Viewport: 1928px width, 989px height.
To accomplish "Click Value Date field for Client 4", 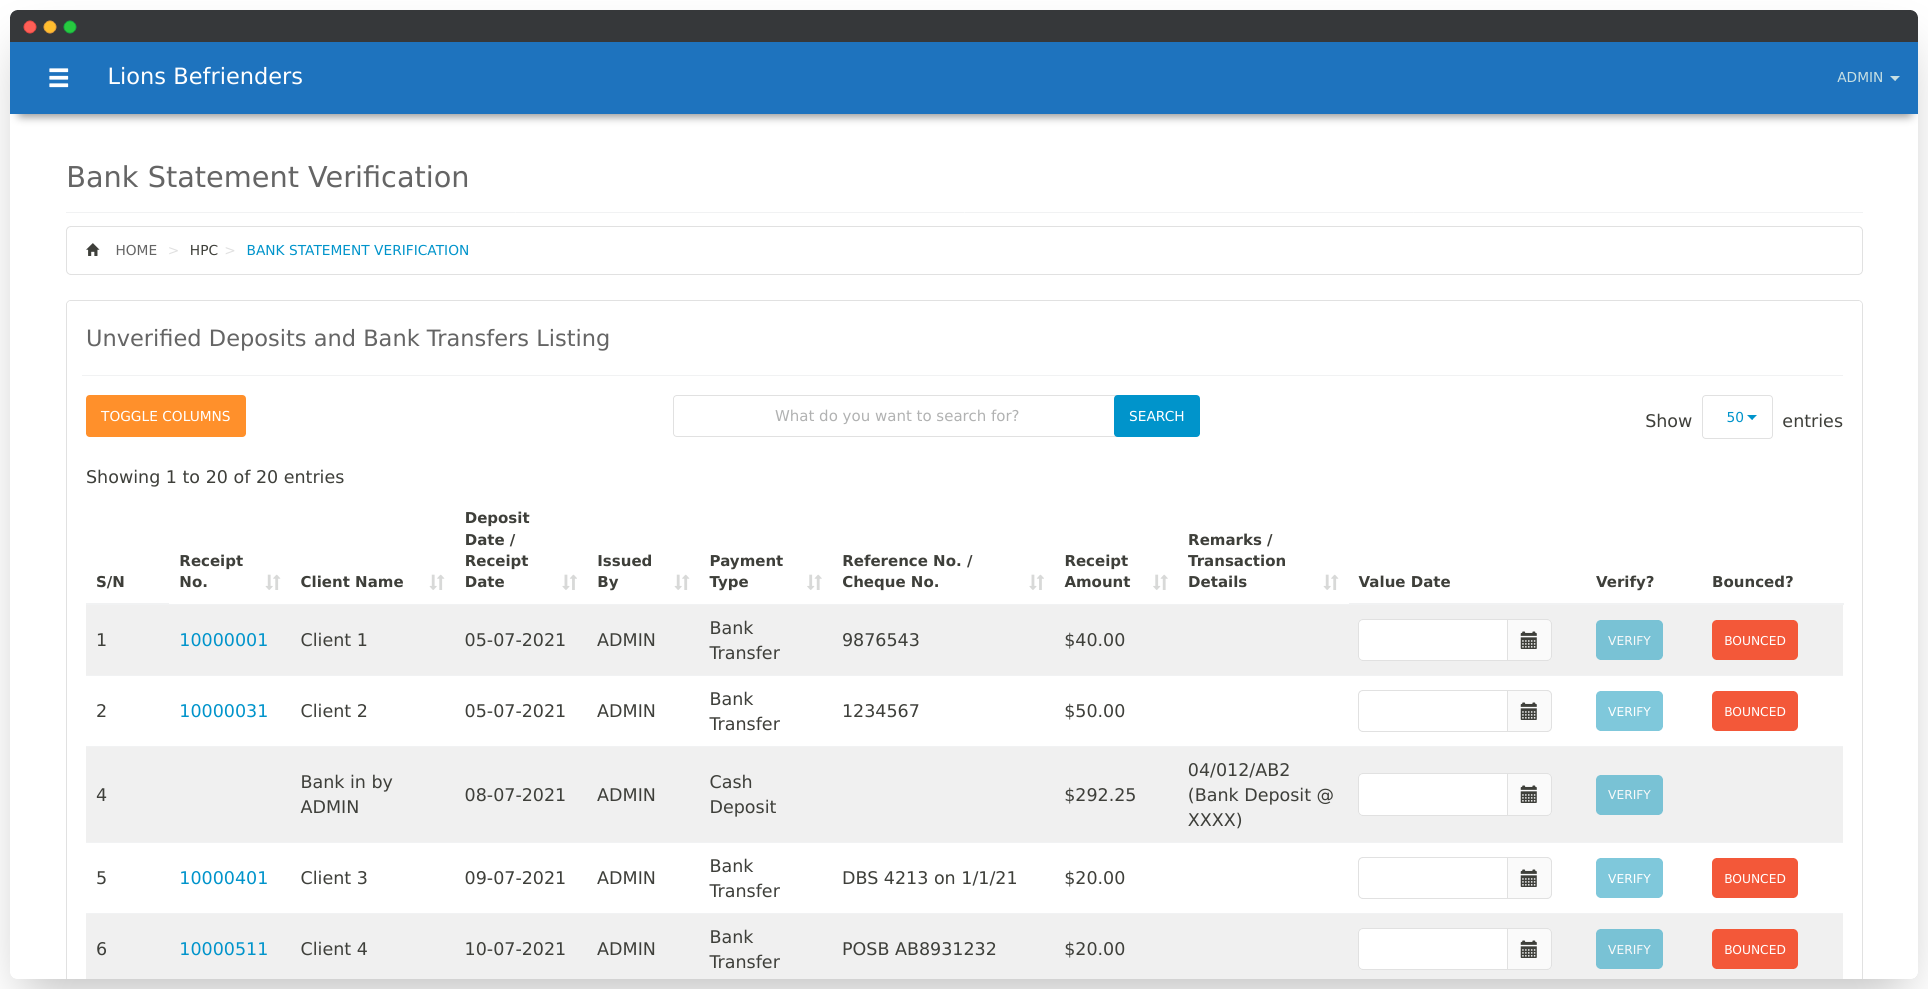I will point(1432,949).
